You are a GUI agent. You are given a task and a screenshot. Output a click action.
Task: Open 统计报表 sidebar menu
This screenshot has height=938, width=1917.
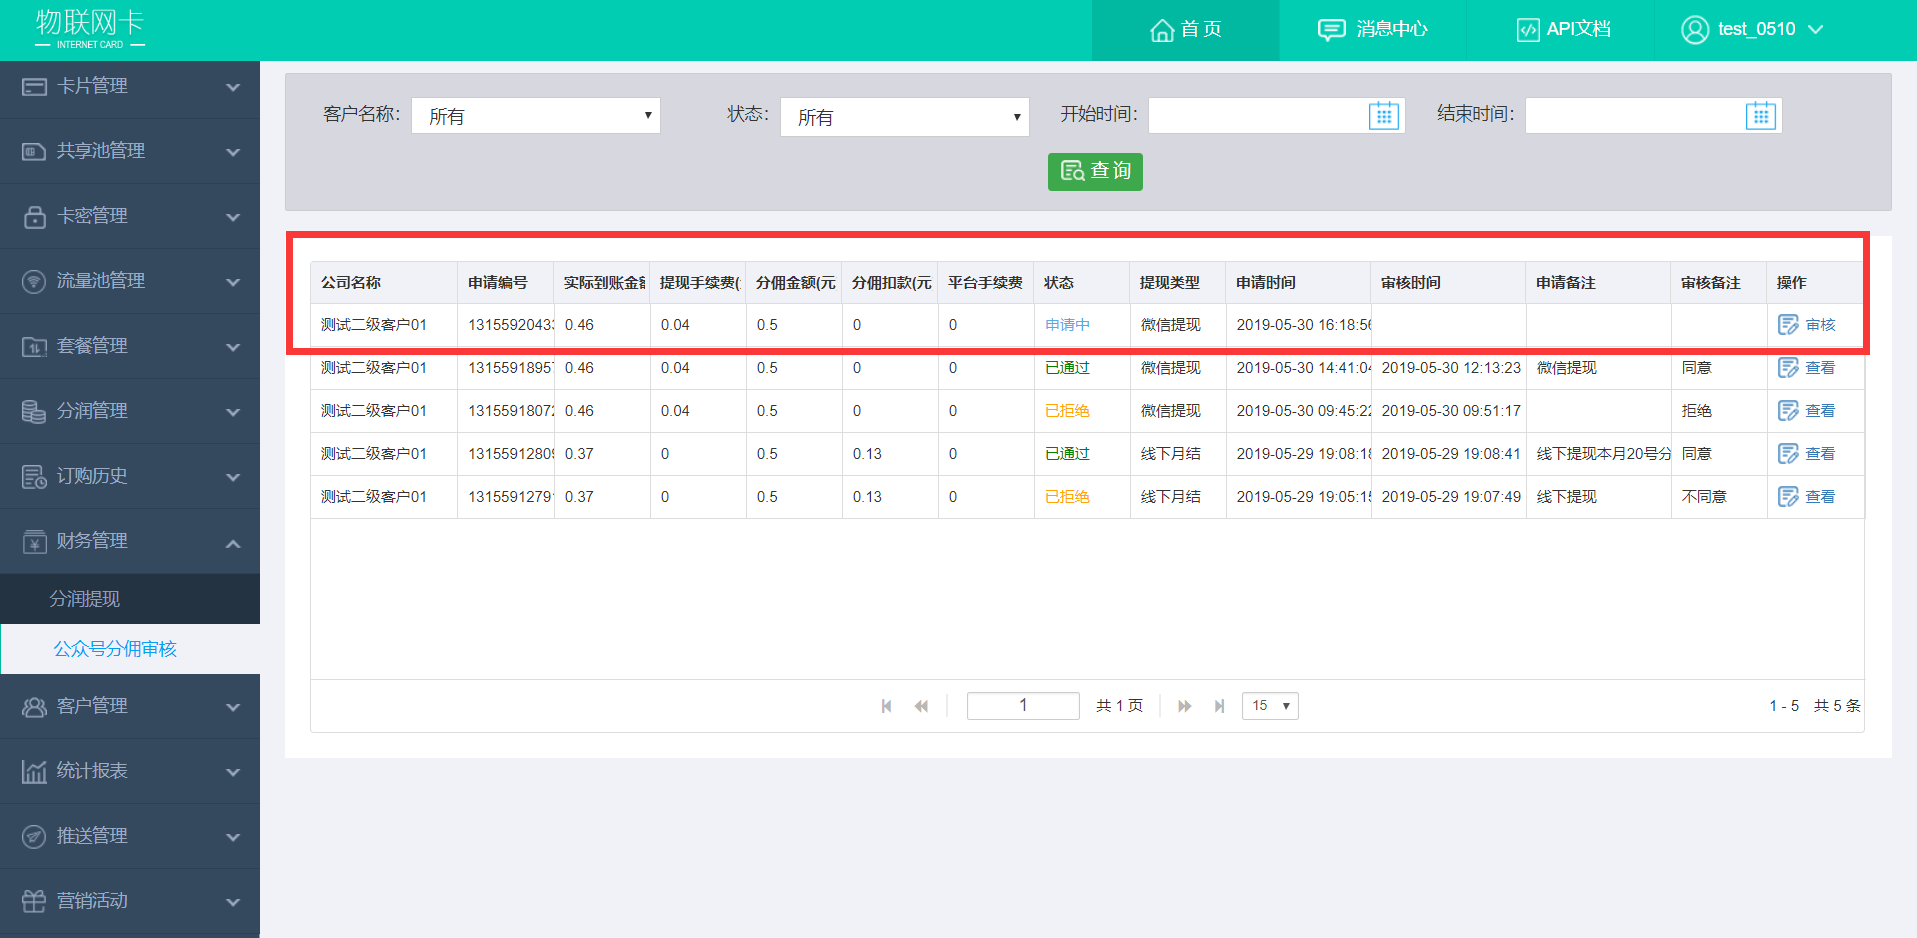130,771
